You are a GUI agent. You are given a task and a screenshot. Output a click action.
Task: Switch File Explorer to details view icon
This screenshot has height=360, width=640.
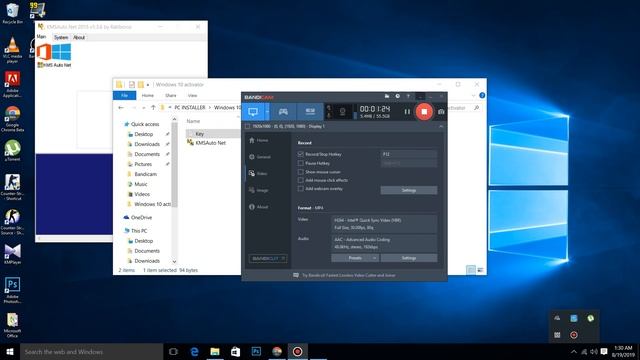point(471,270)
